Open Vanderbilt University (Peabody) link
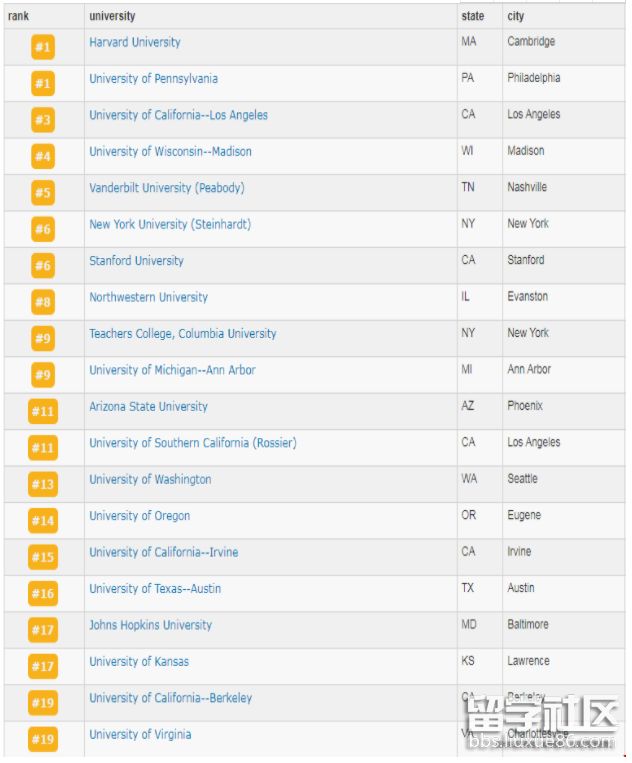Image resolution: width=632 pixels, height=763 pixels. [167, 188]
